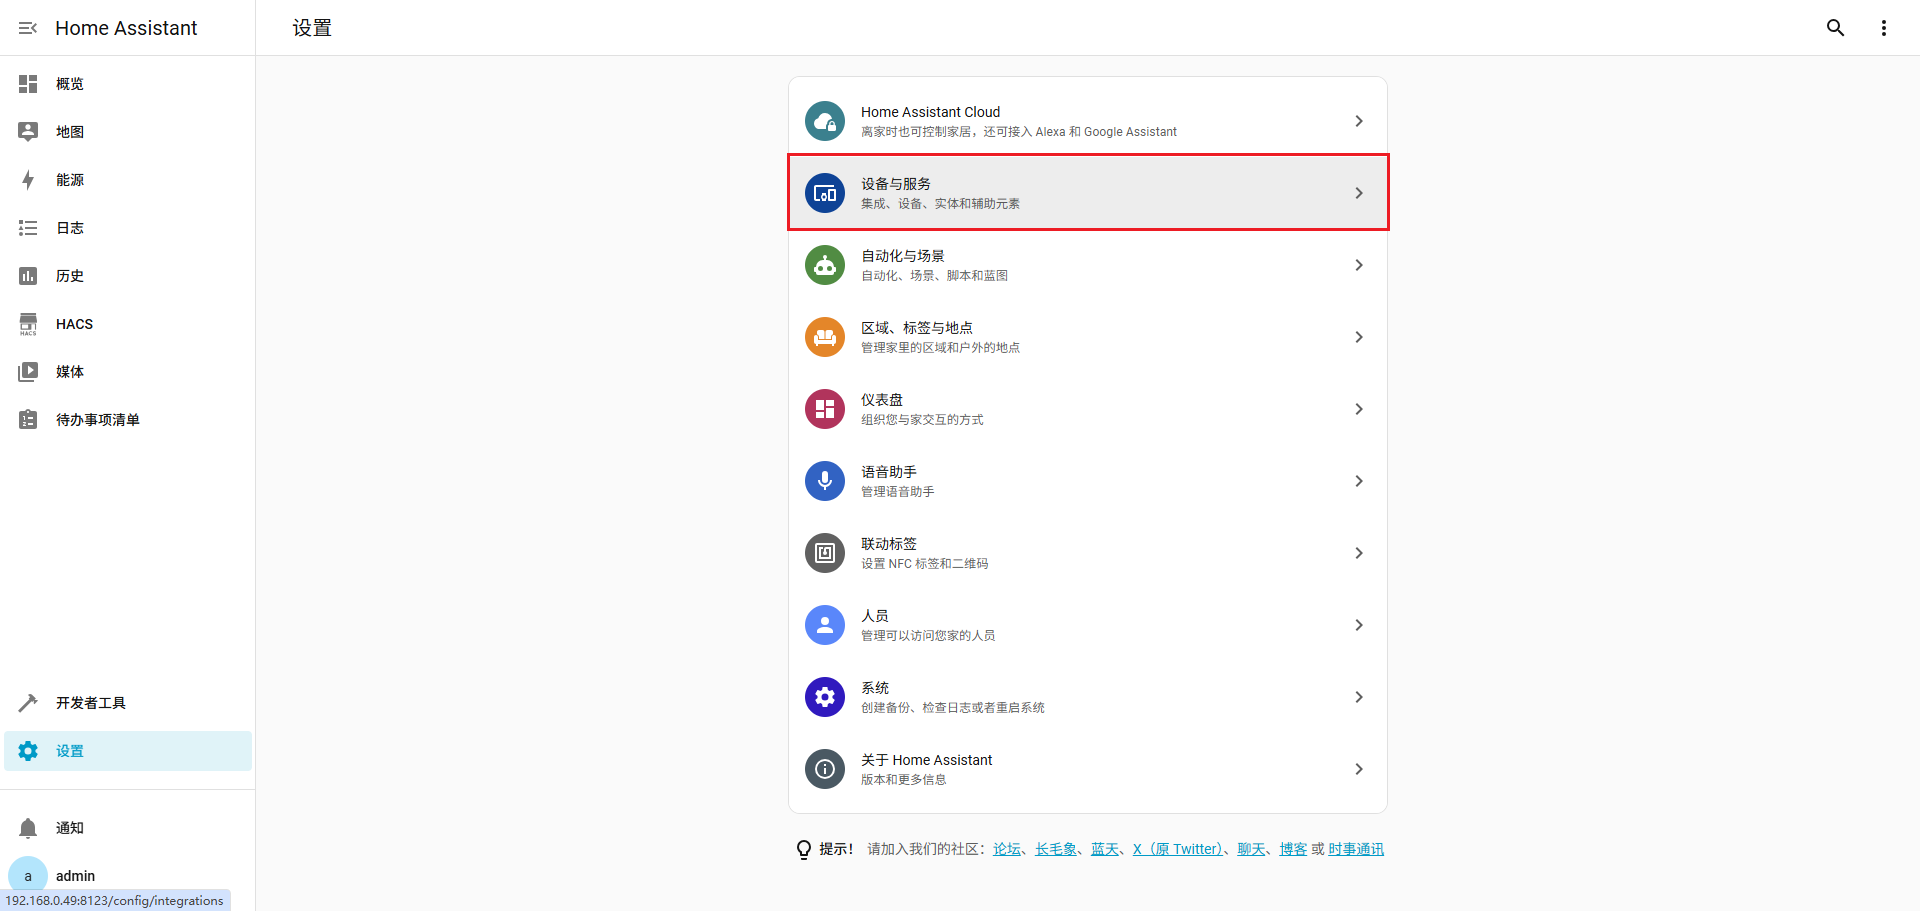Select 设置 in the sidebar menu

69,751
